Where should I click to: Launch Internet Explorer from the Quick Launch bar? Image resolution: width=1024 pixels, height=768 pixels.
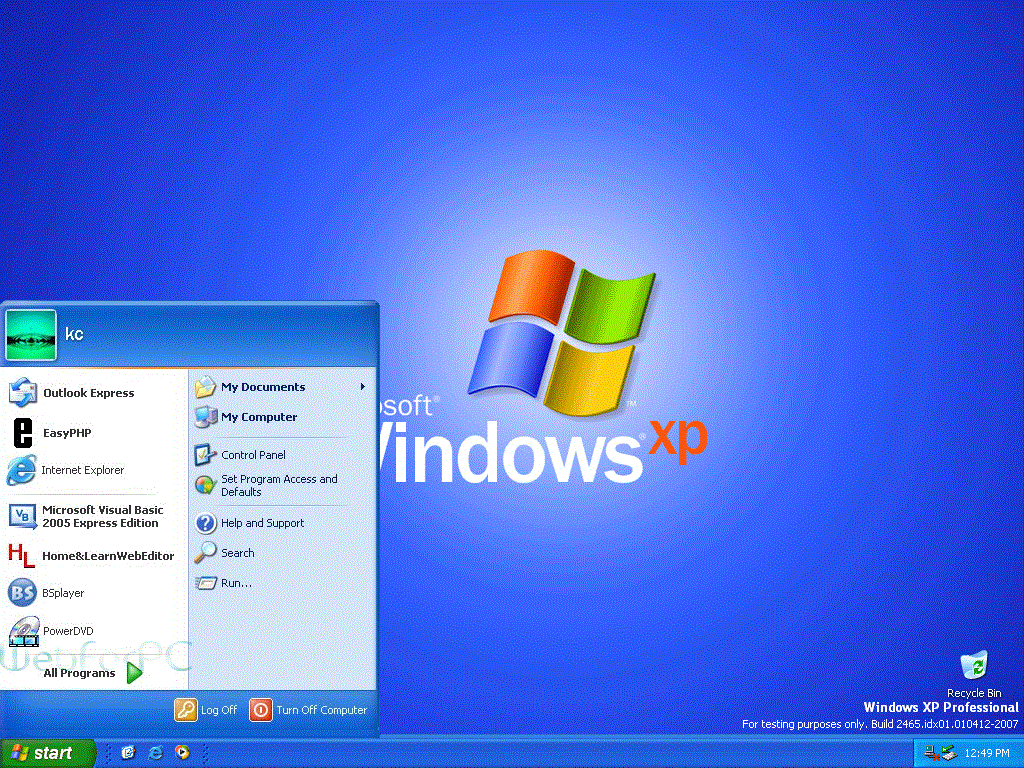(155, 752)
